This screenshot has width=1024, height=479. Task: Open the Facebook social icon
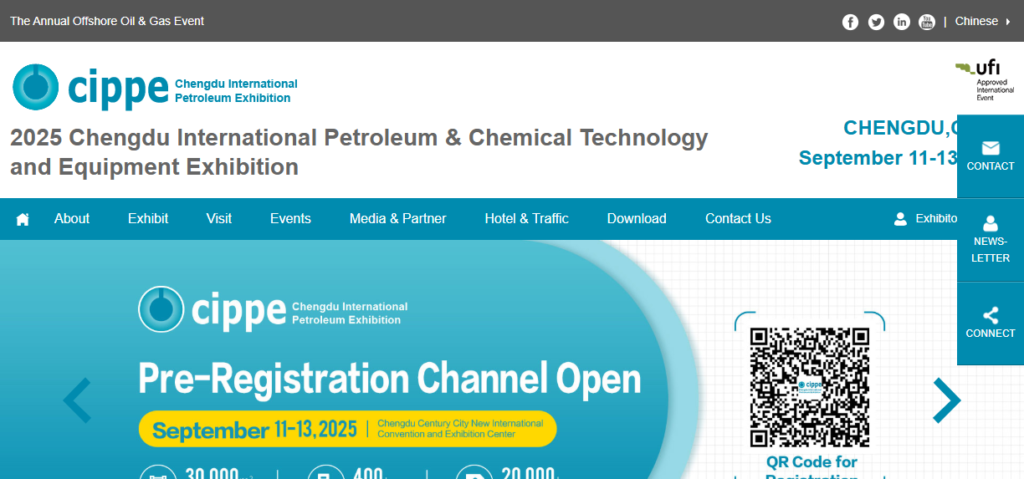point(850,22)
